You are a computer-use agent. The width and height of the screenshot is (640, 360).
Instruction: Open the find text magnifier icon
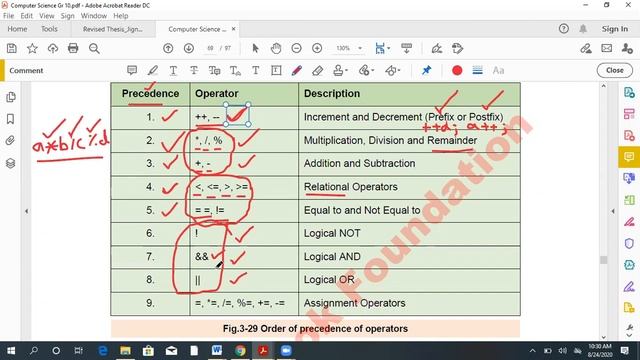94,49
